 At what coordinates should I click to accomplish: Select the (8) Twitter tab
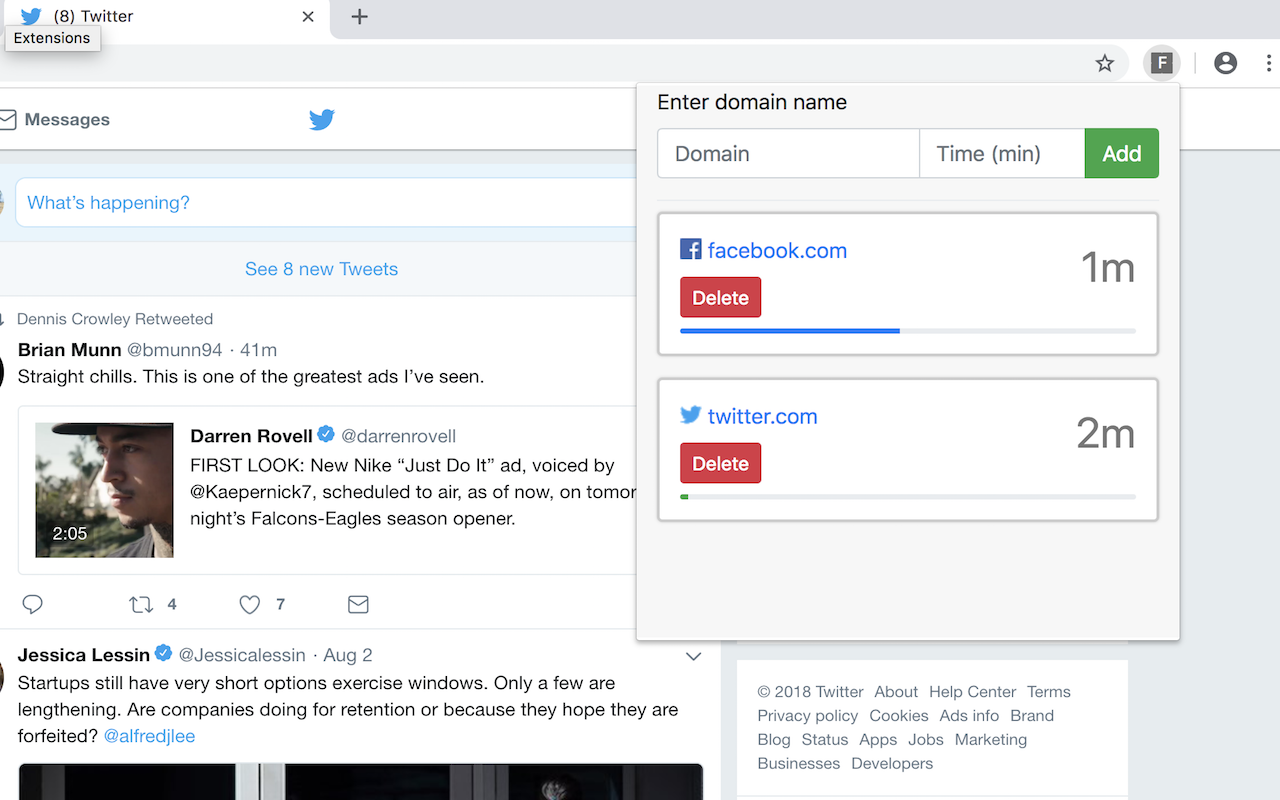pos(165,17)
